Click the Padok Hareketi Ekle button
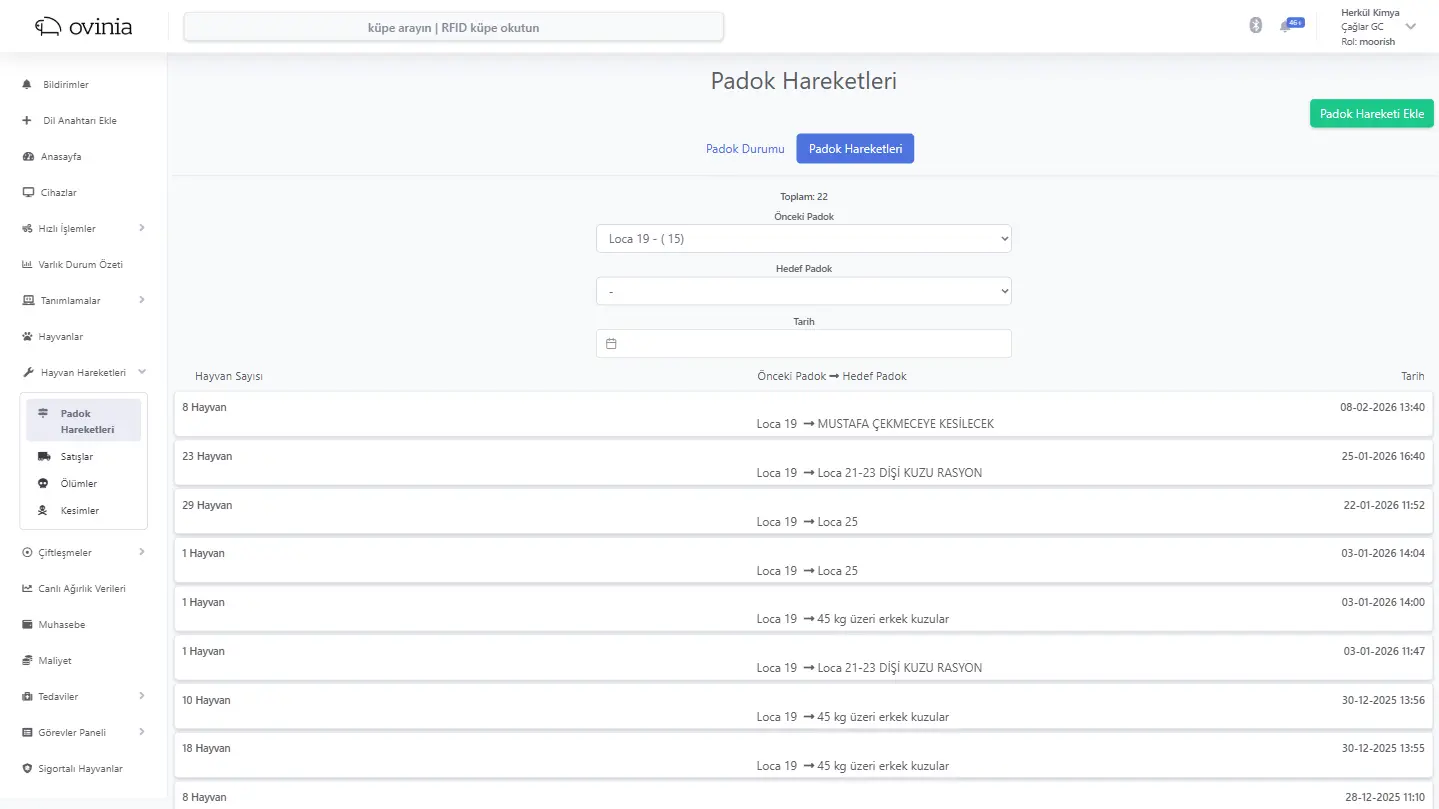This screenshot has height=809, width=1439. (x=1371, y=114)
